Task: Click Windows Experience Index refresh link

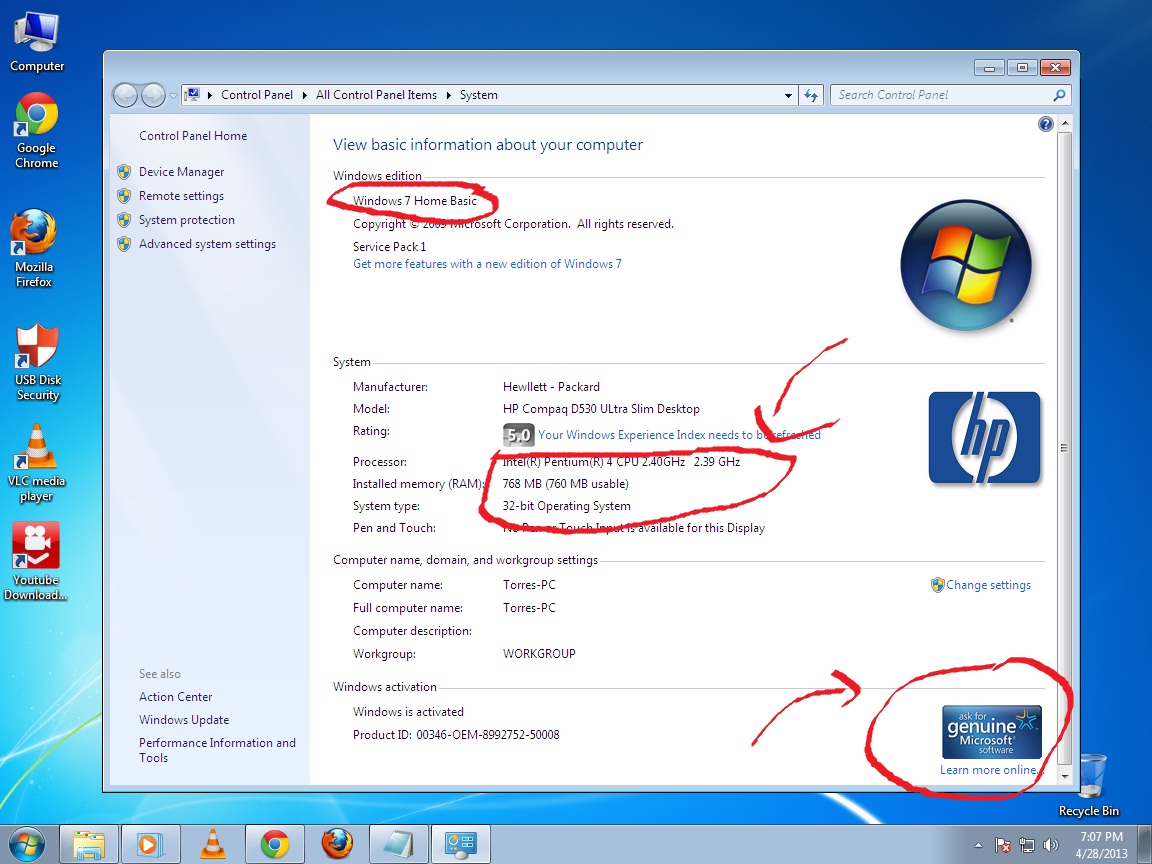Action: (679, 435)
